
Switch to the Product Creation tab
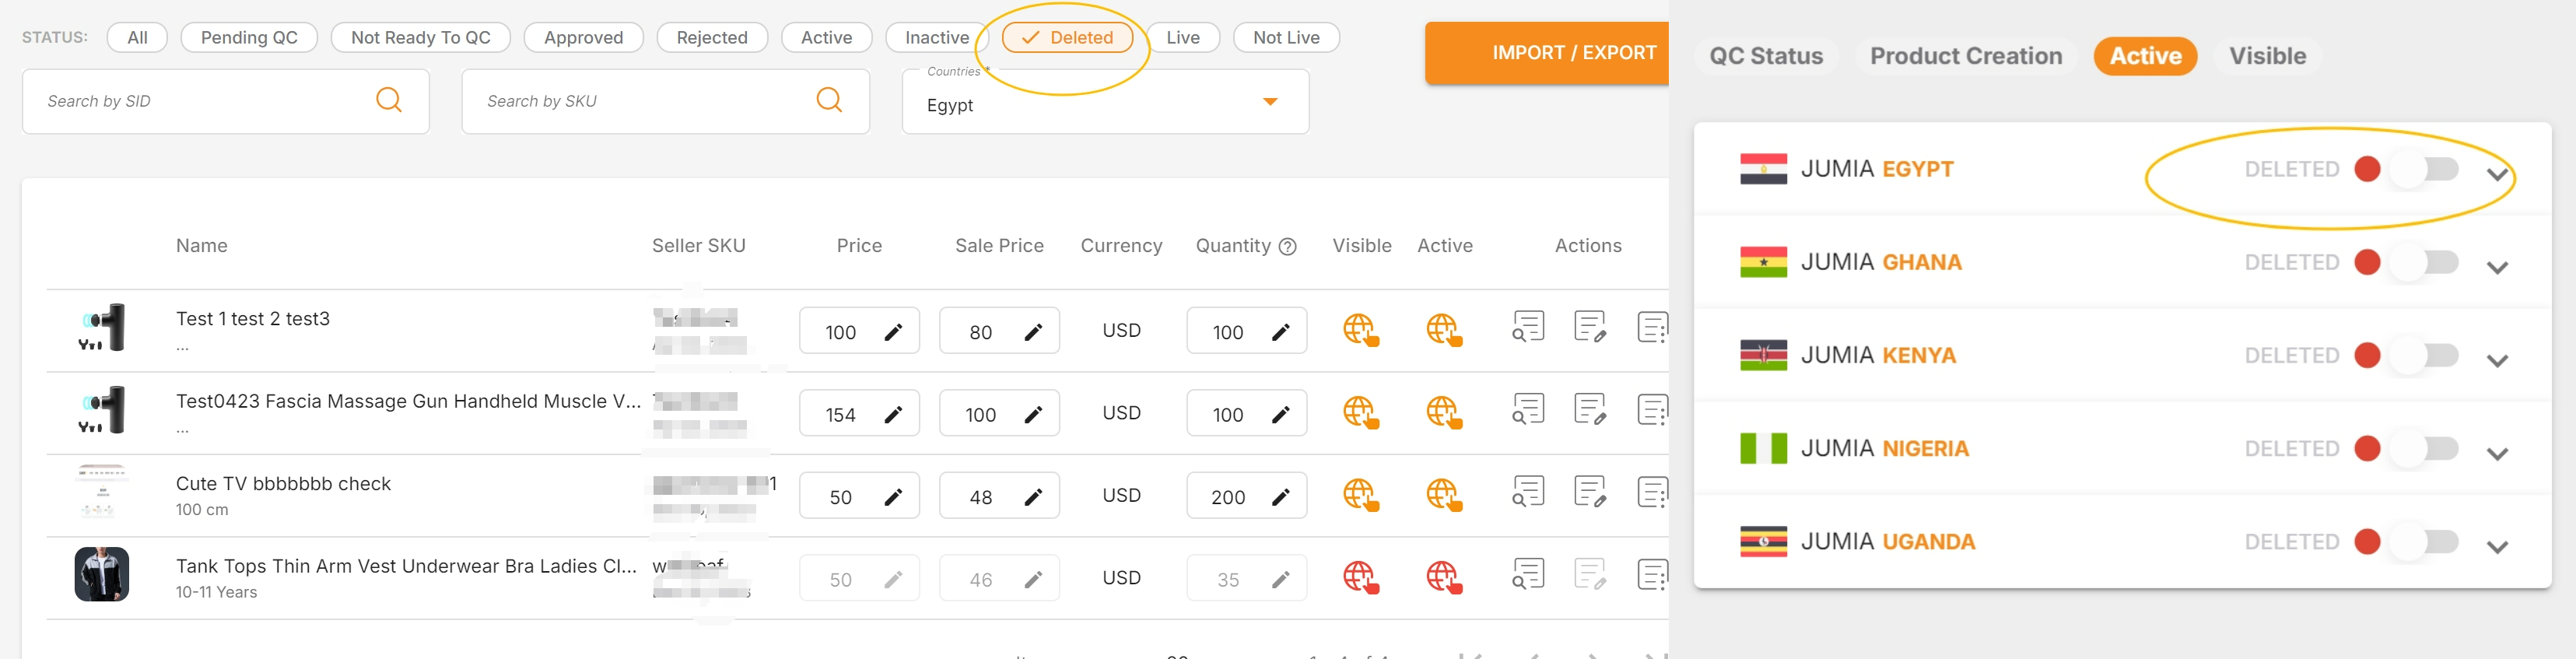tap(1965, 56)
